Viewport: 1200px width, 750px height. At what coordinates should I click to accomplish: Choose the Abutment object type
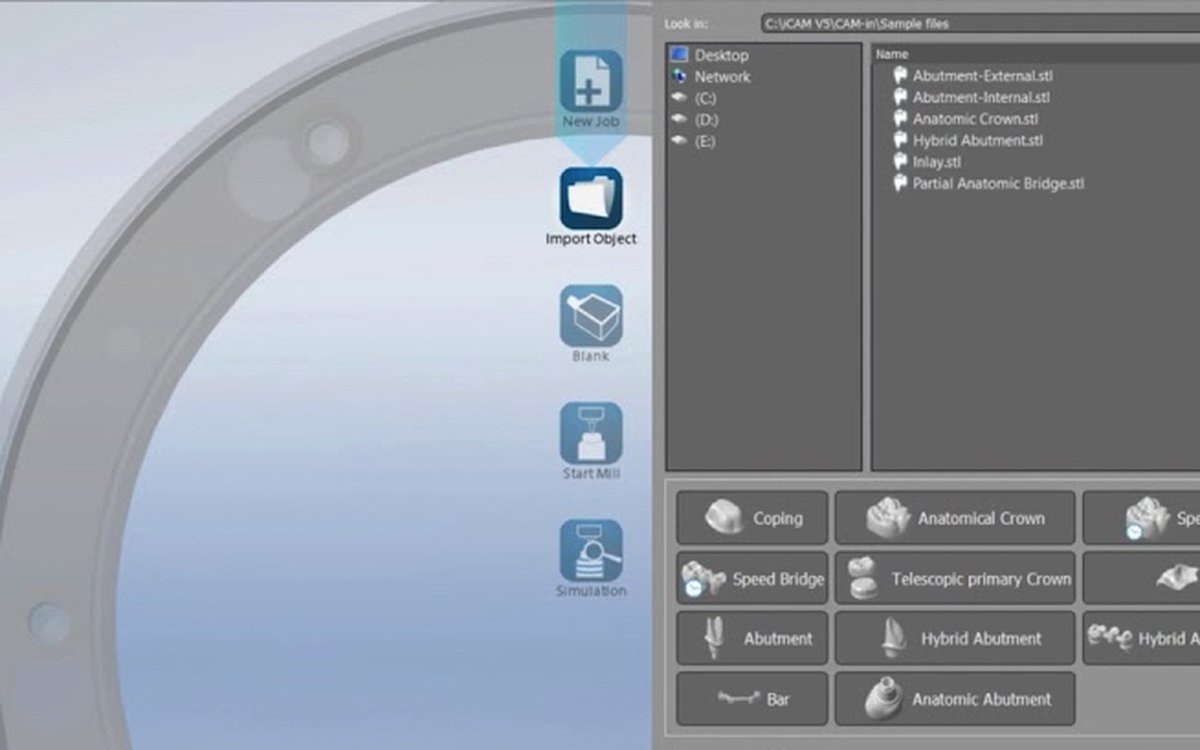(752, 638)
